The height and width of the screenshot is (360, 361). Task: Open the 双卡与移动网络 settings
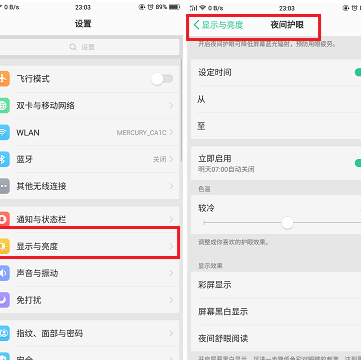click(x=90, y=106)
